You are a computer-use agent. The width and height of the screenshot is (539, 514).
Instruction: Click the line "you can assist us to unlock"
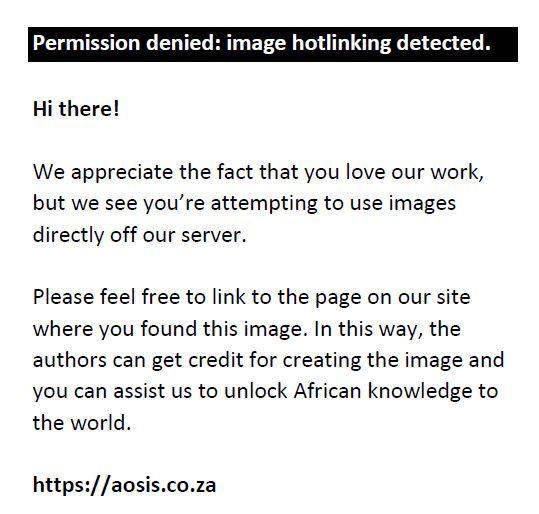[x=265, y=392]
